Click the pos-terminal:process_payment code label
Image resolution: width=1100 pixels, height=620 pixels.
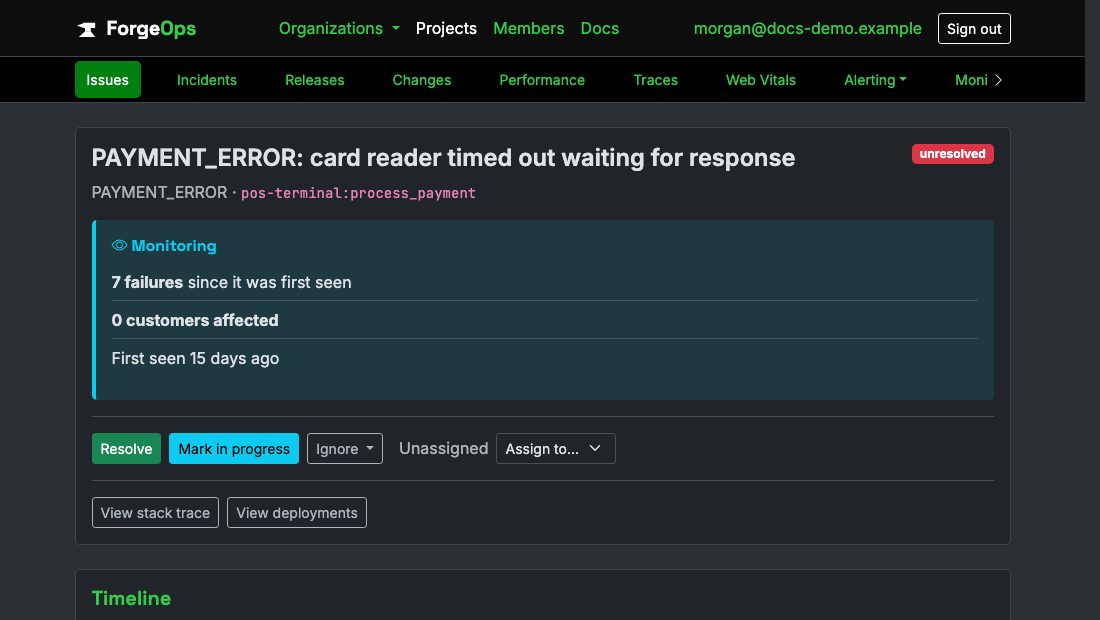tap(358, 193)
